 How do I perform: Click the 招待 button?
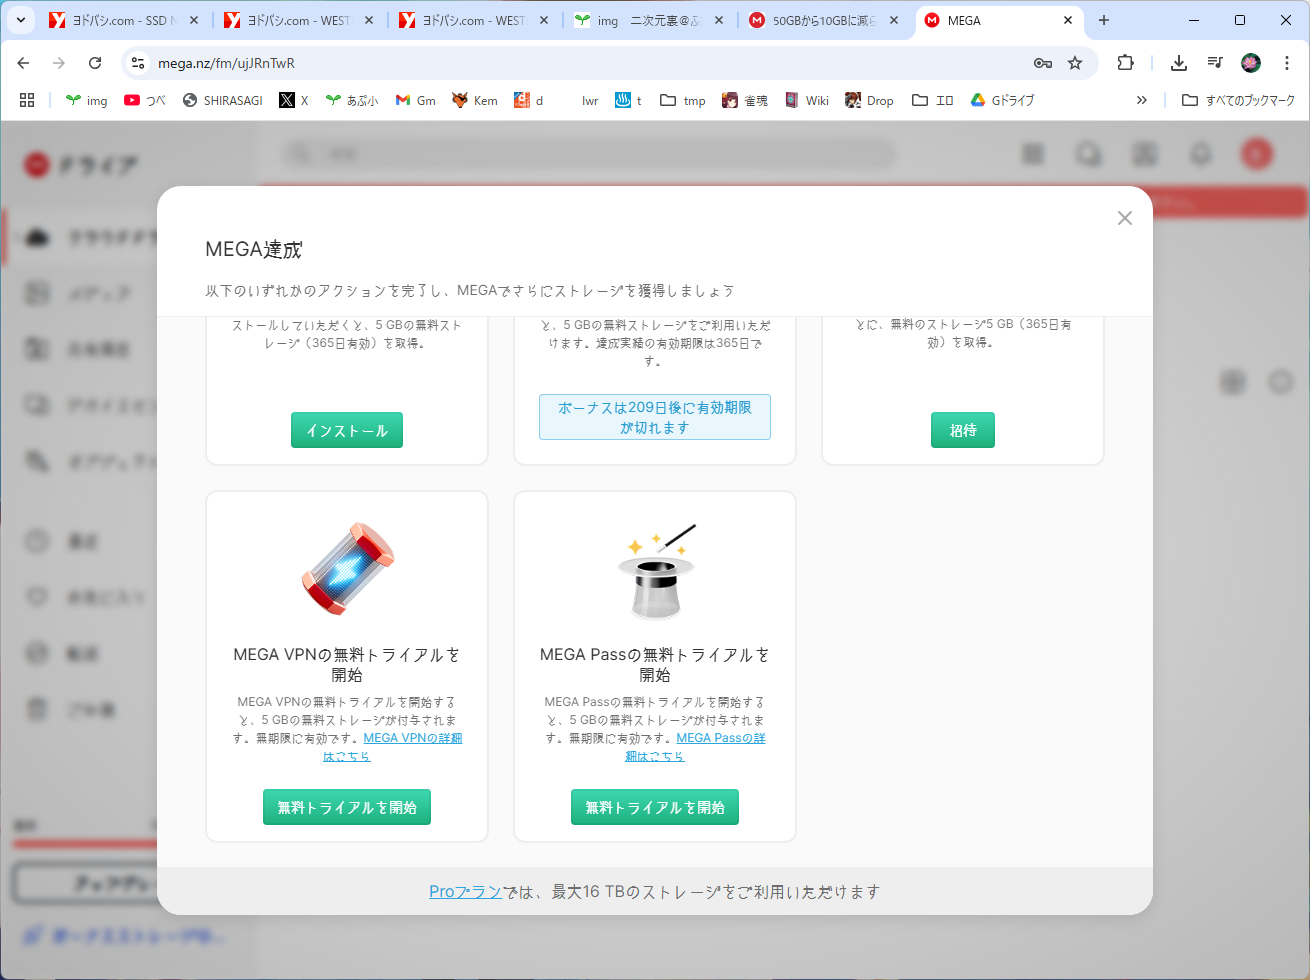tap(963, 430)
